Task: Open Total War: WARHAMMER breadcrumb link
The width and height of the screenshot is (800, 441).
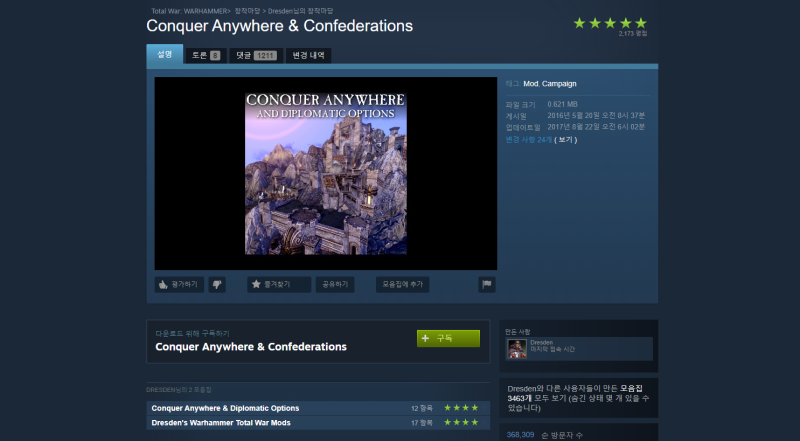Action: pyautogui.click(x=190, y=11)
